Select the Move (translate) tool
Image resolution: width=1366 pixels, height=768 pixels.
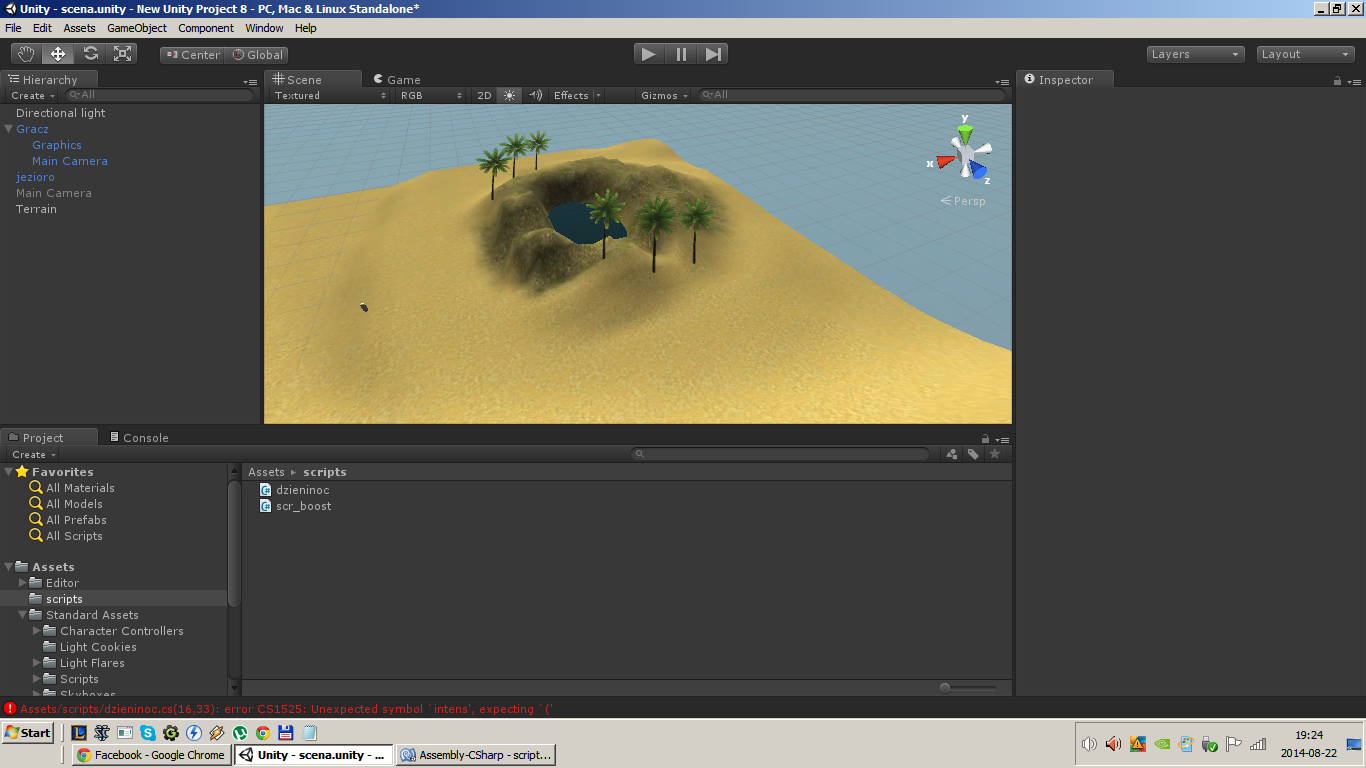(58, 54)
